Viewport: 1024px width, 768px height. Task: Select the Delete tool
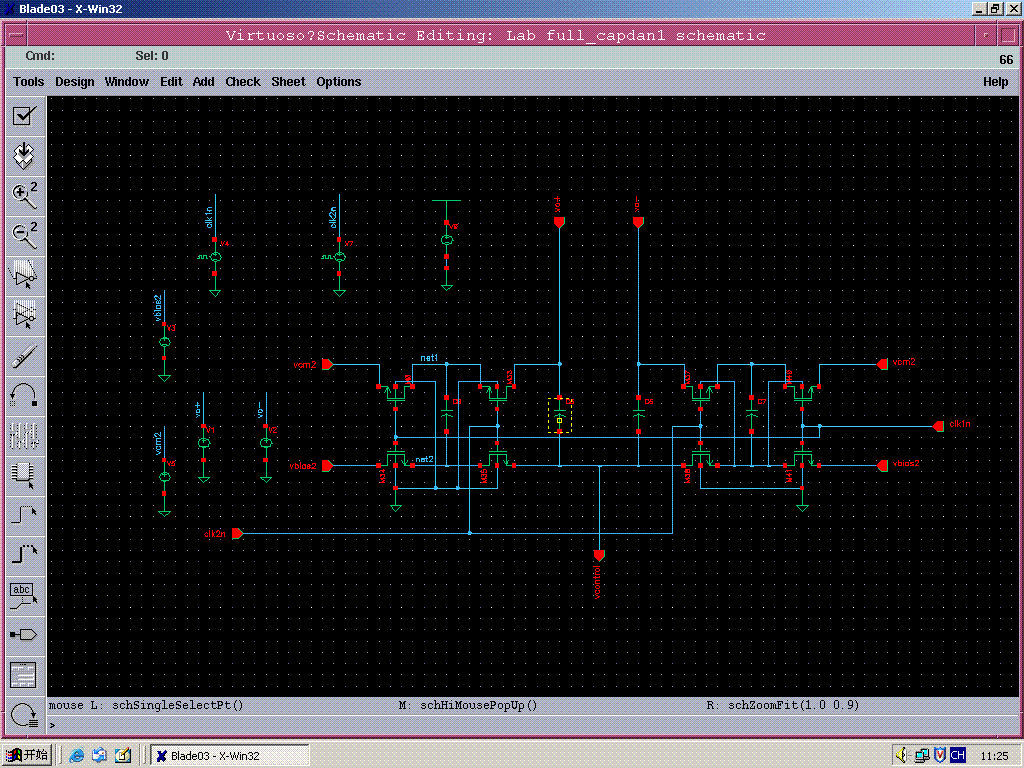pos(24,355)
